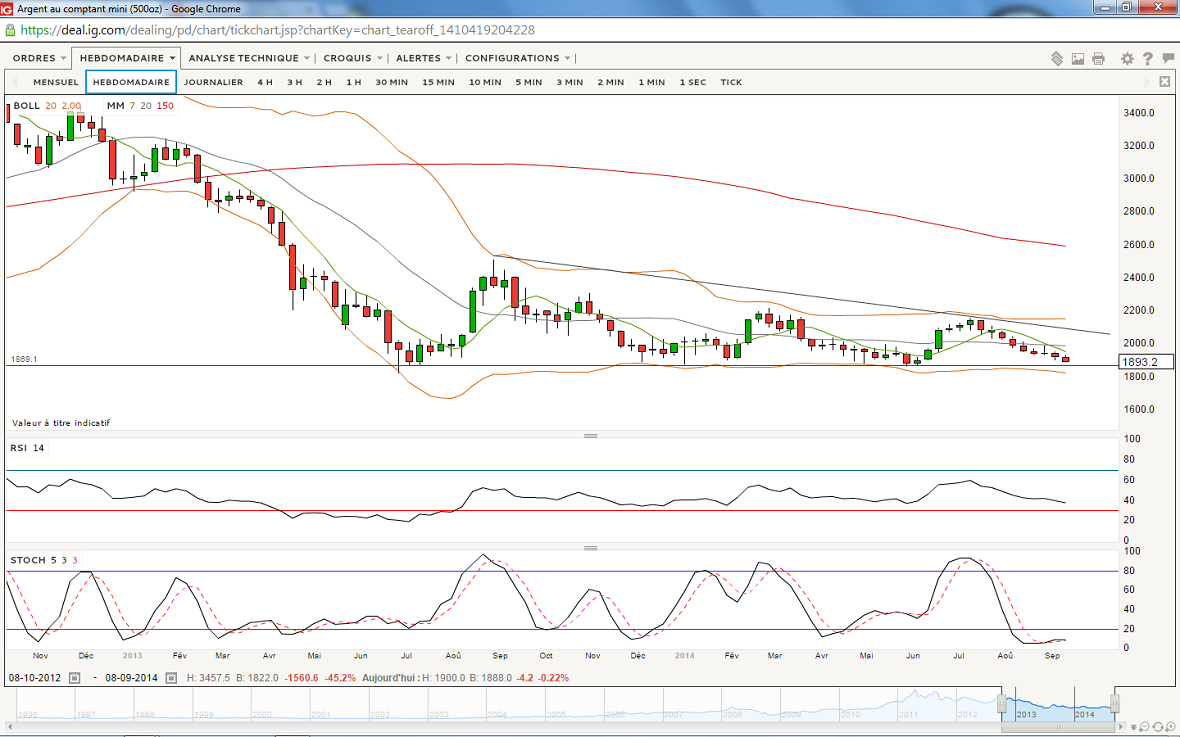1180x737 pixels.
Task: Save chart as image
Action: (x=1078, y=59)
